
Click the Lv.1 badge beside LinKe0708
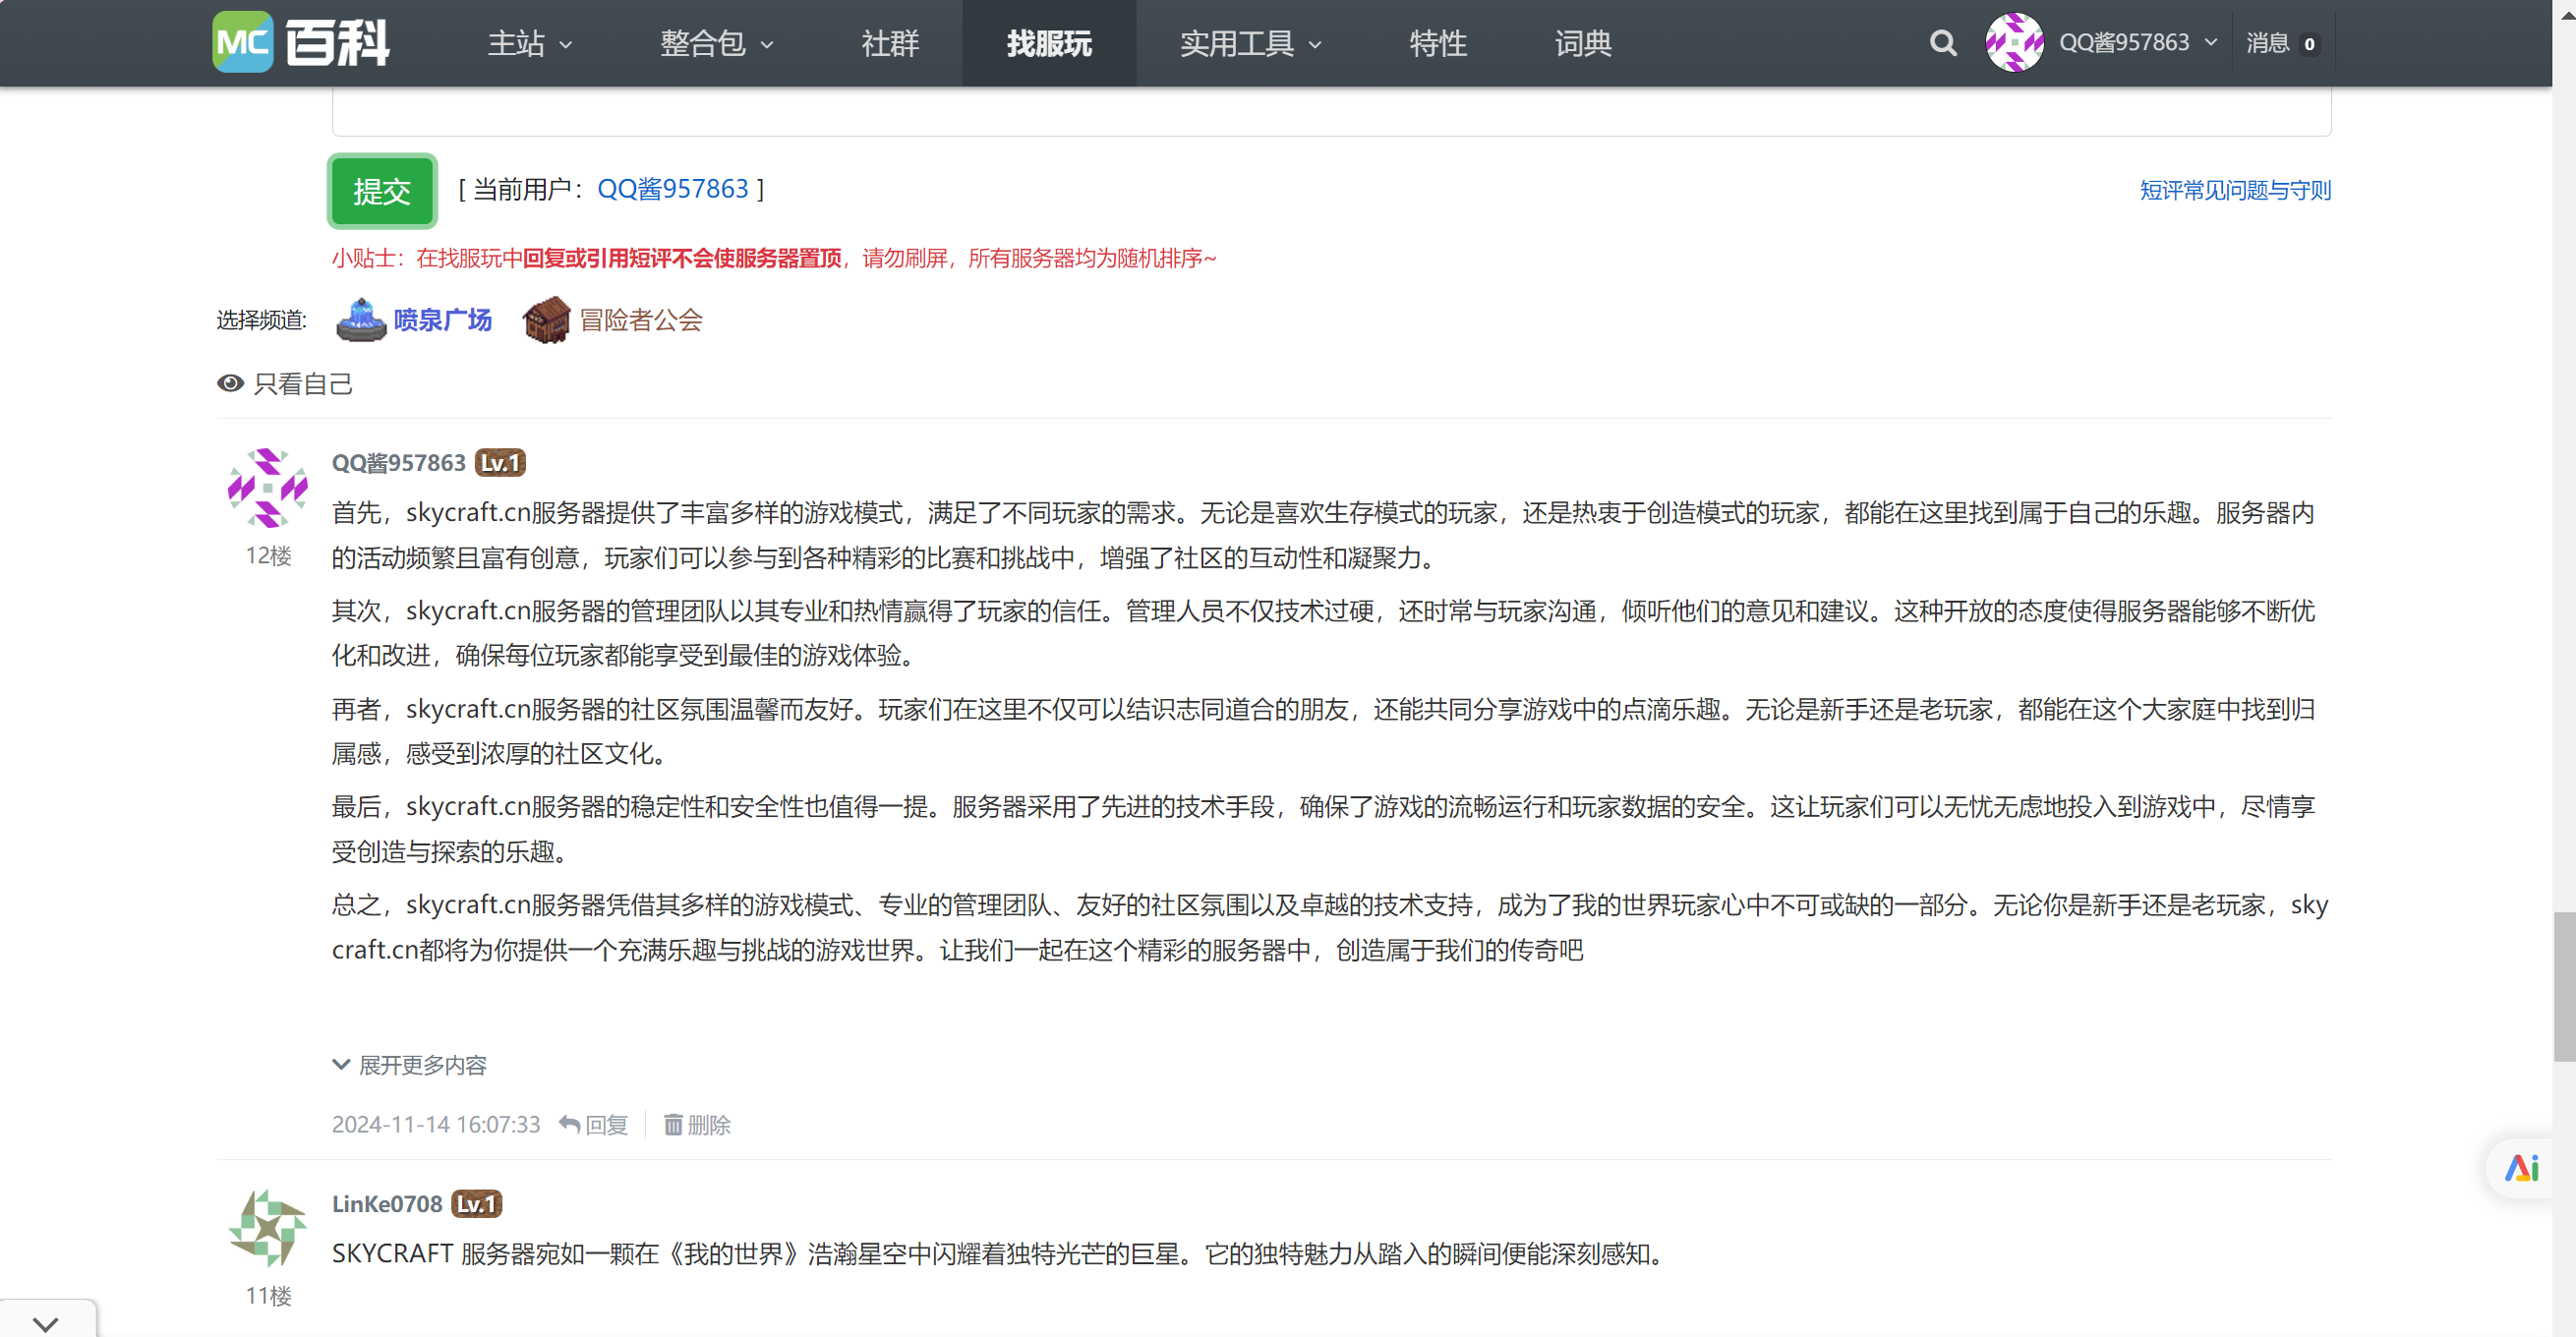[x=476, y=1204]
